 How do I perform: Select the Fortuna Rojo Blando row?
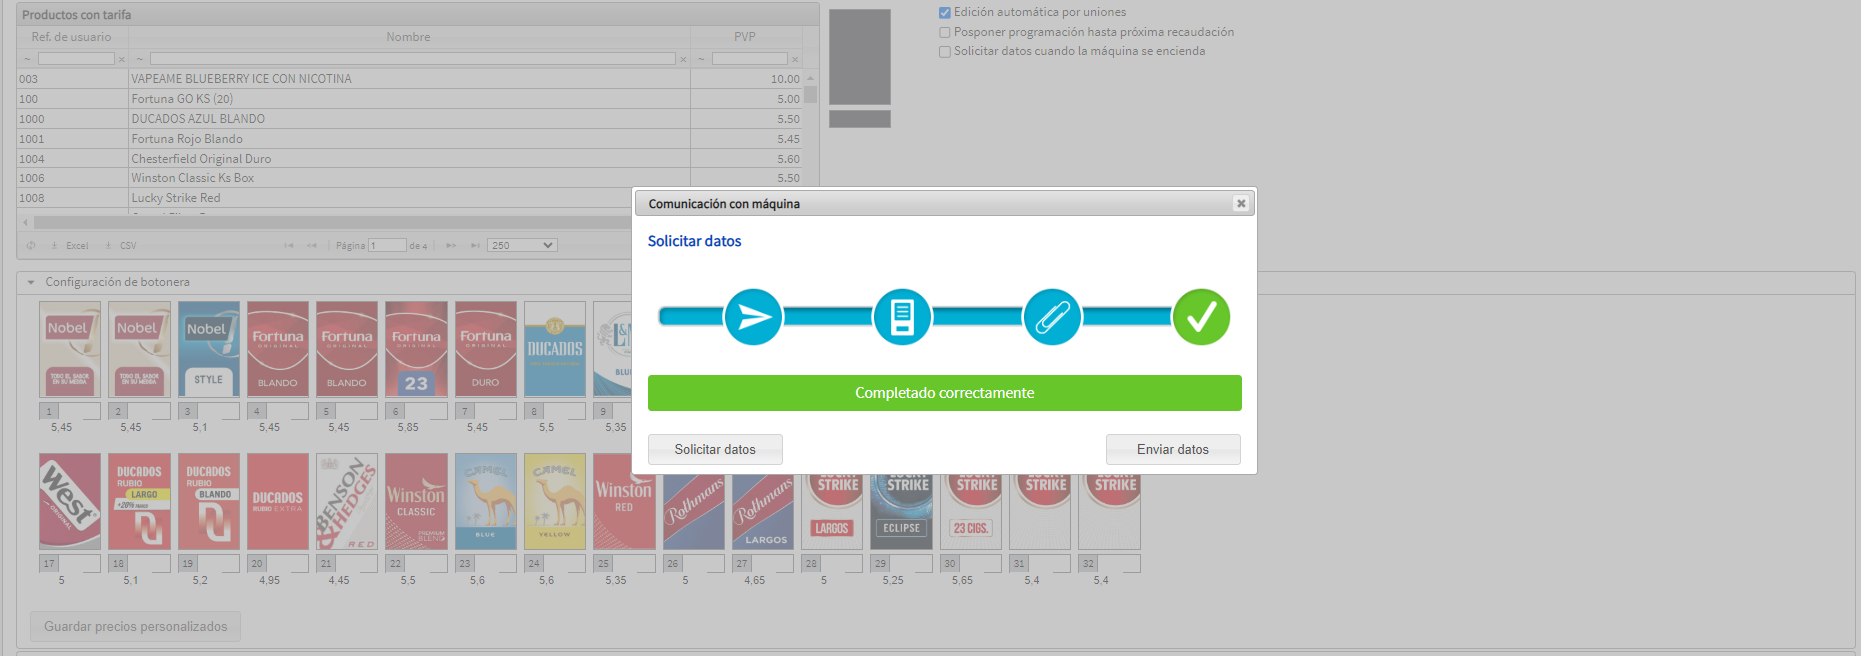(409, 139)
